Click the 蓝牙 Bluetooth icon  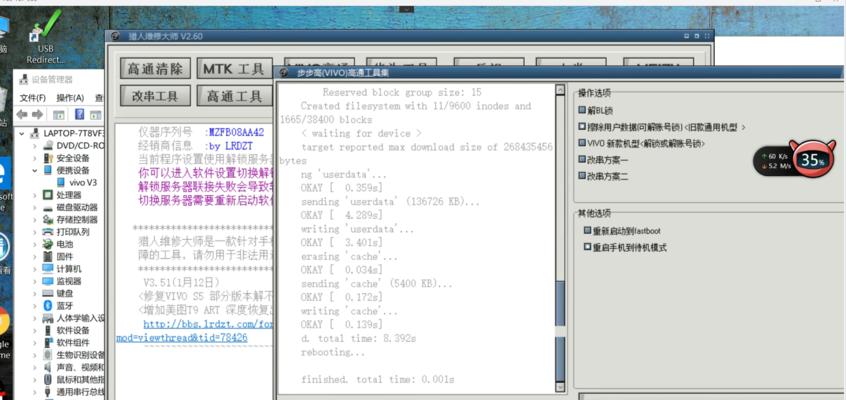coord(48,306)
